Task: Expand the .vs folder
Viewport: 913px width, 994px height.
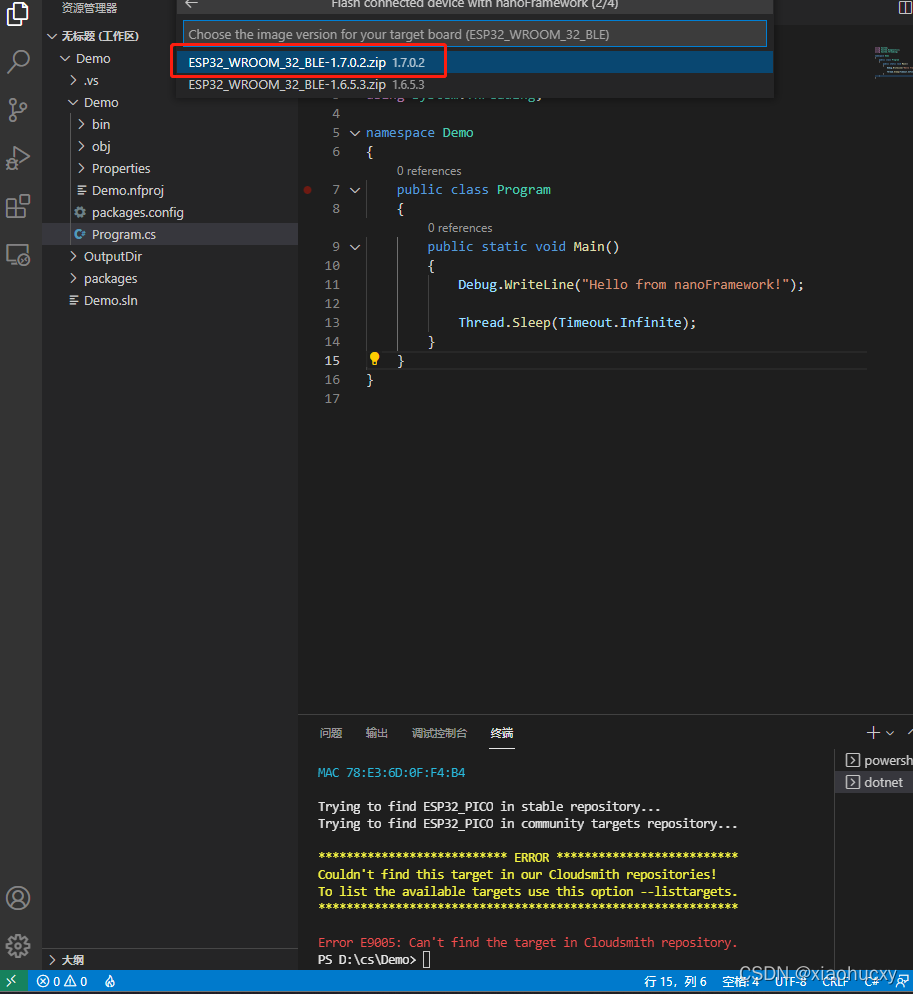Action: 74,81
